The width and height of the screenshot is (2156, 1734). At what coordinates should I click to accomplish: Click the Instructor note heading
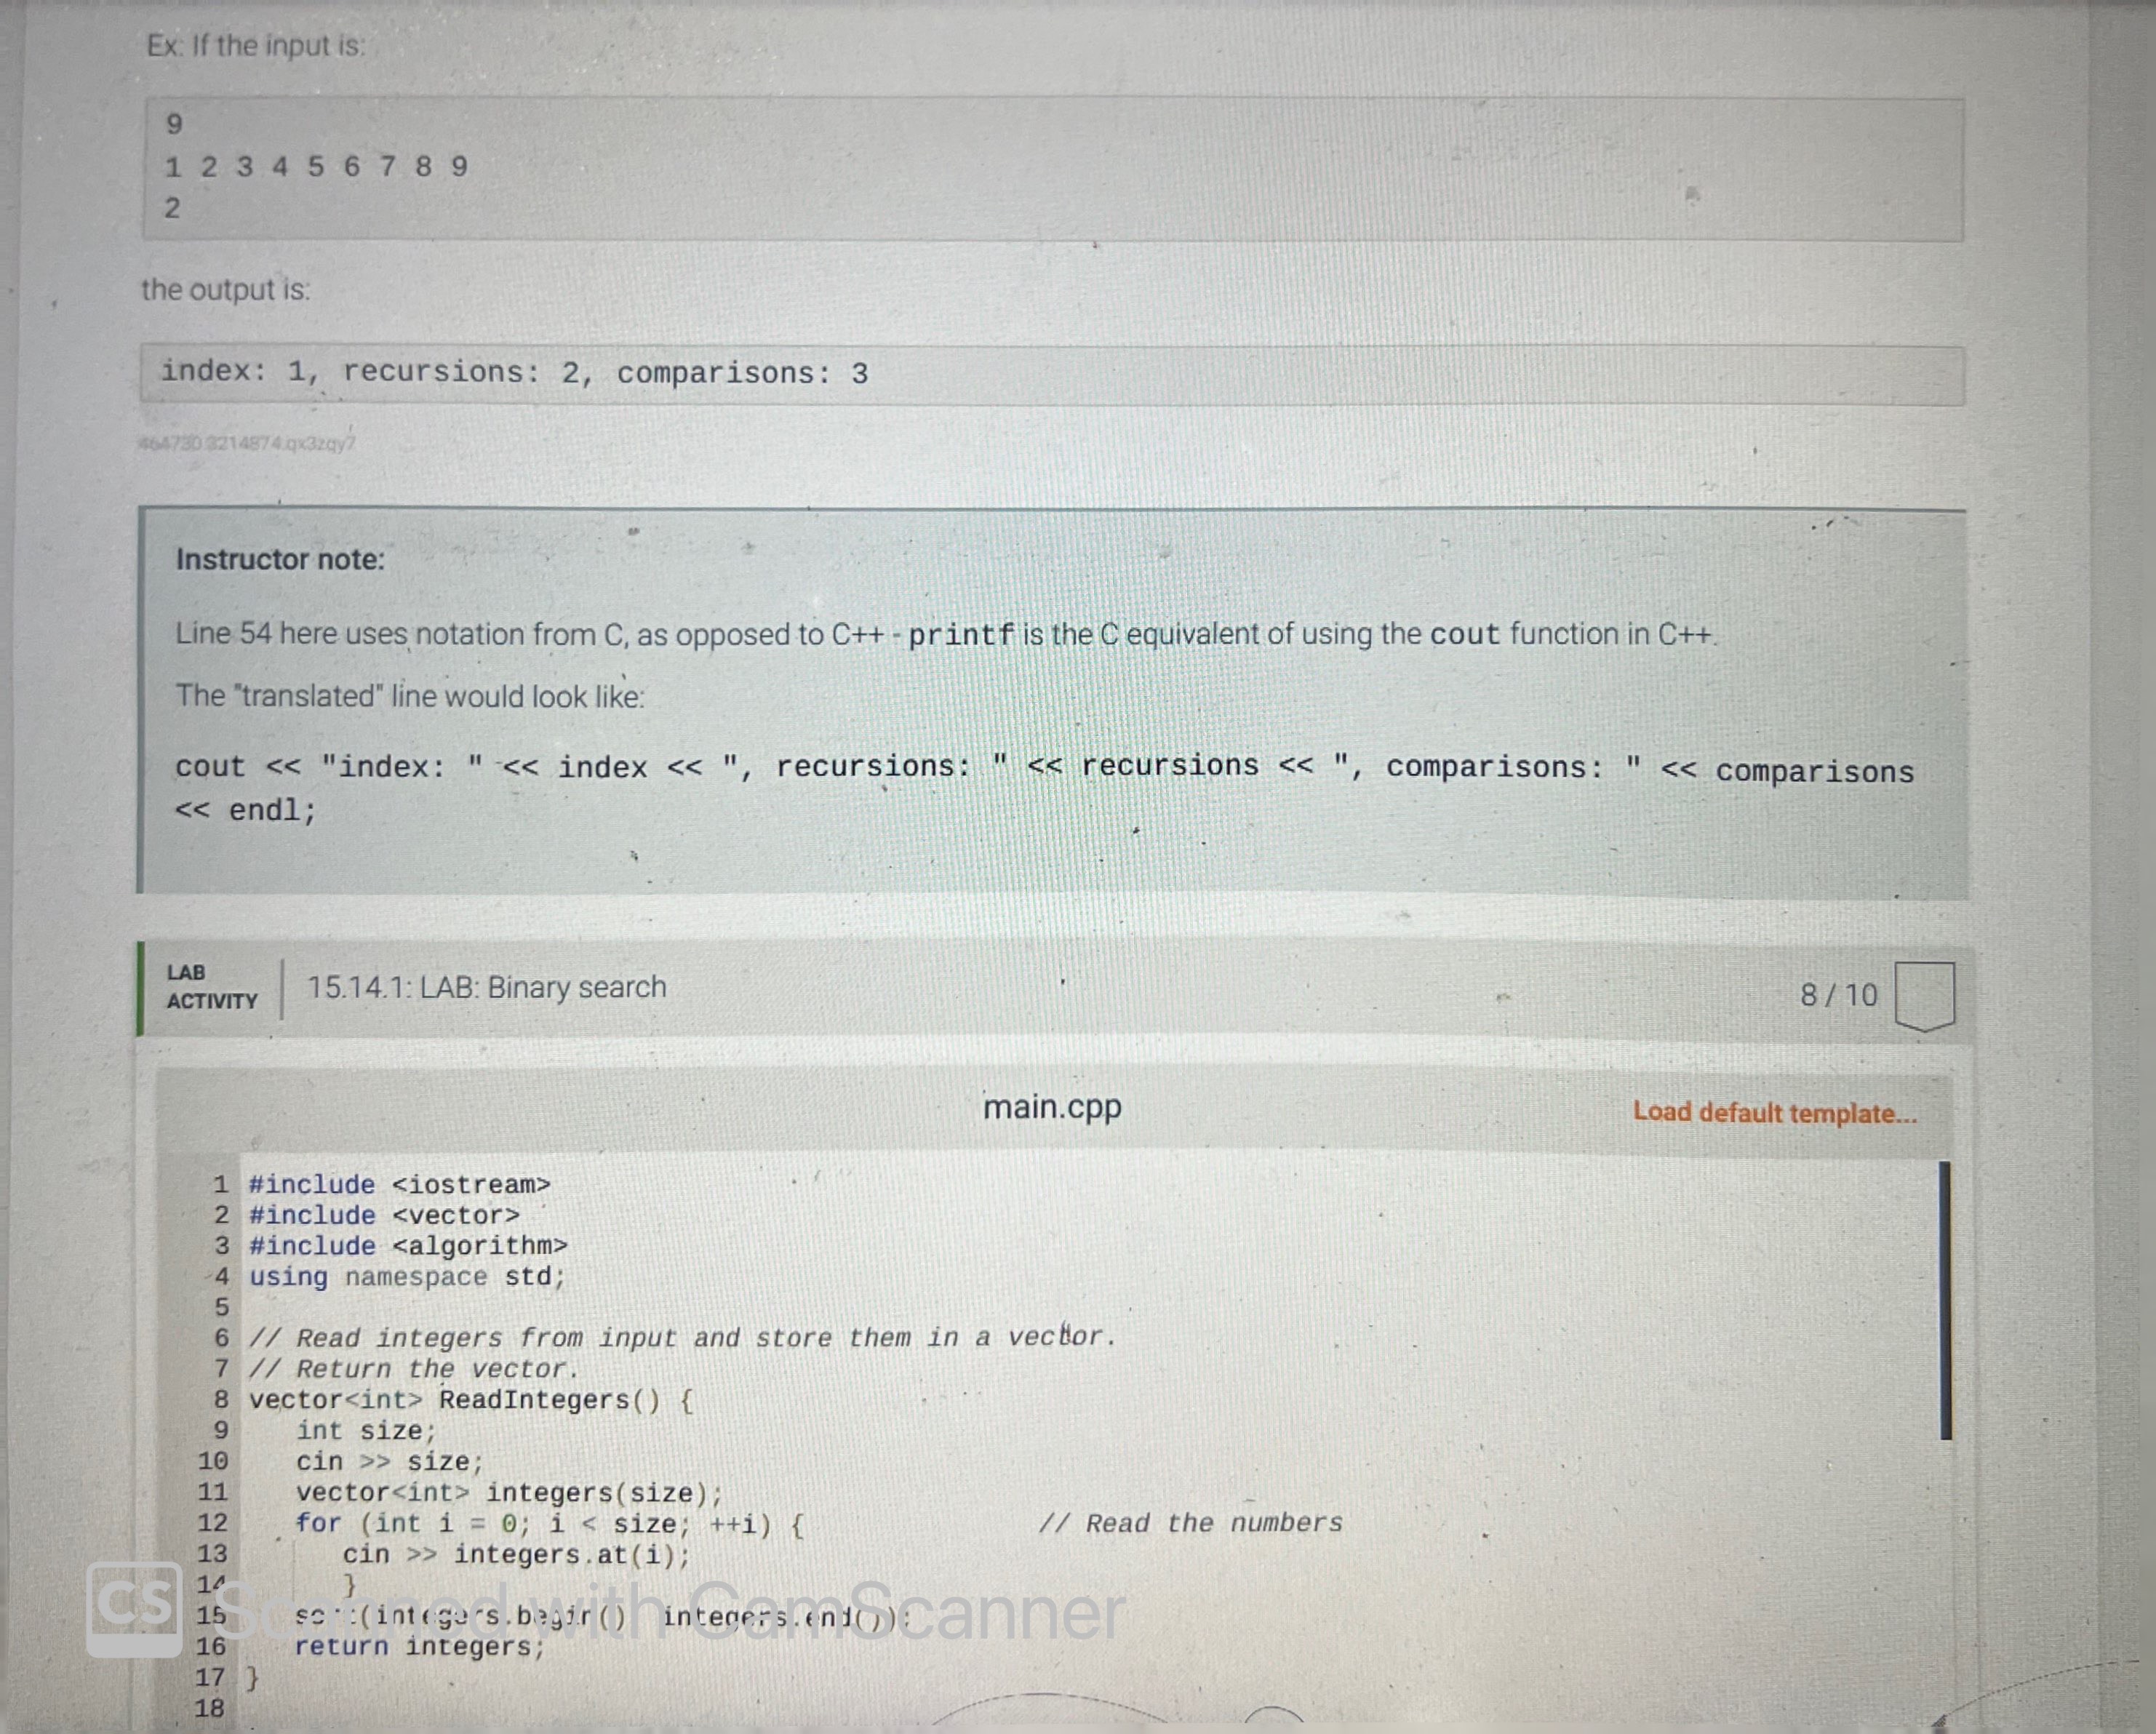[280, 559]
